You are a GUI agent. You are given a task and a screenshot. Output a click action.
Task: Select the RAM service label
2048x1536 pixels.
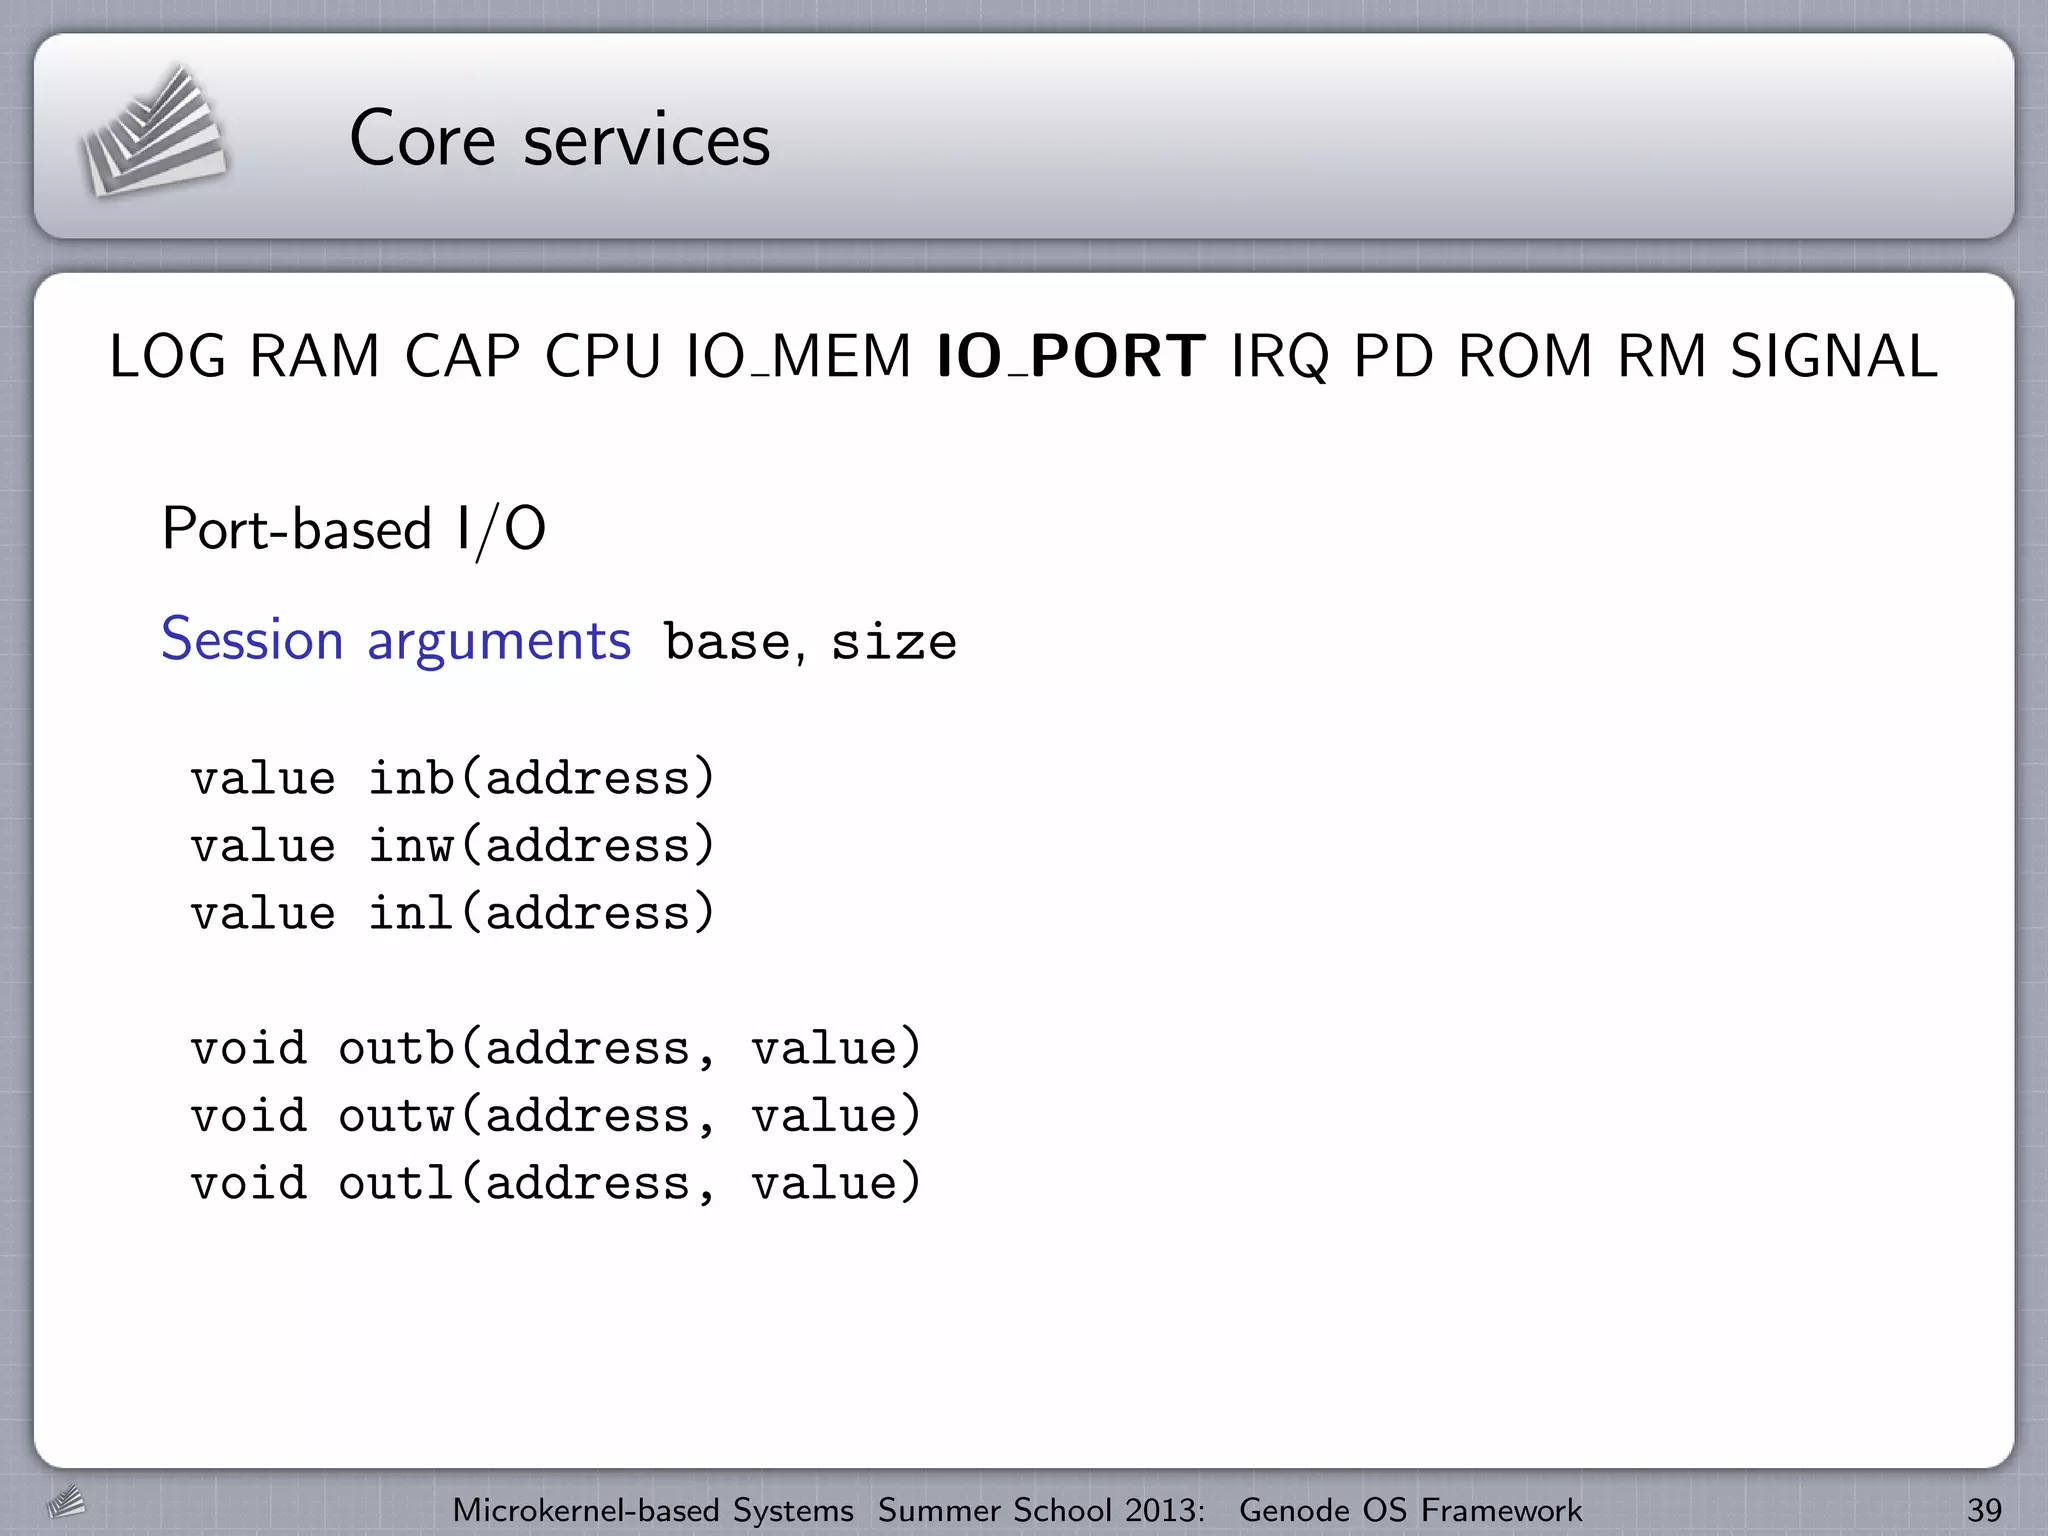(314, 356)
